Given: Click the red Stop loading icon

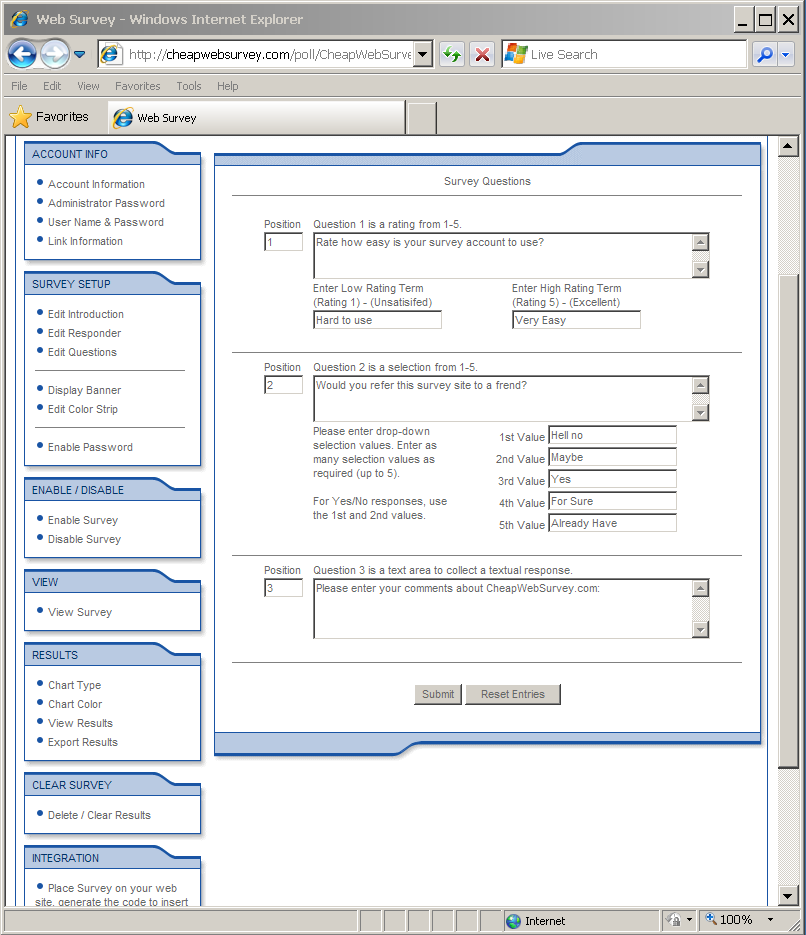Looking at the screenshot, I should click(x=482, y=55).
